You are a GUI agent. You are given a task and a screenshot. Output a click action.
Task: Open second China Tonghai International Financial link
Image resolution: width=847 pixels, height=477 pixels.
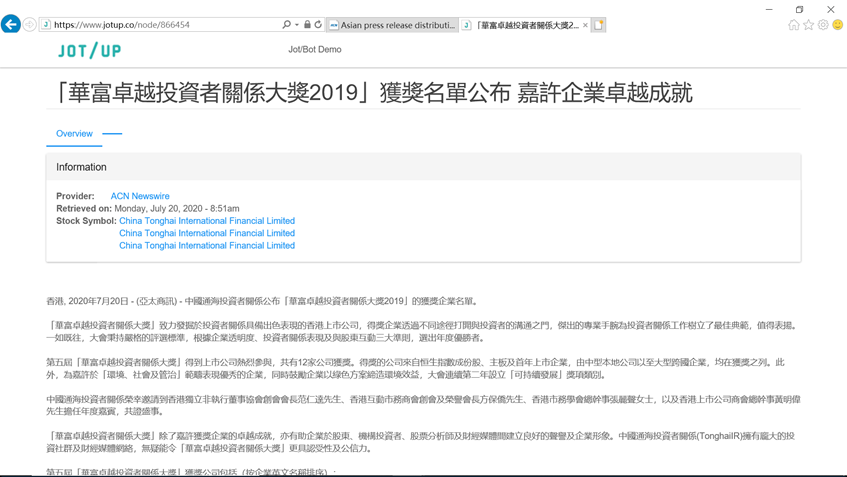(207, 233)
